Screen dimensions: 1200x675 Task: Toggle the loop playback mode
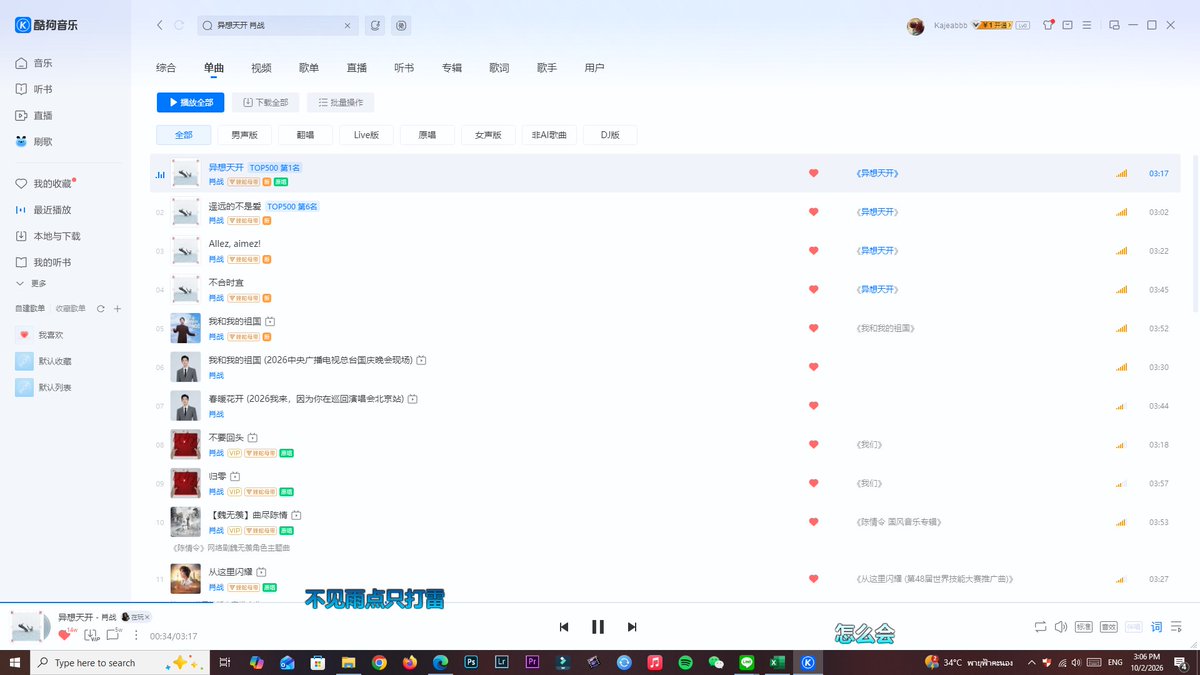[1041, 627]
